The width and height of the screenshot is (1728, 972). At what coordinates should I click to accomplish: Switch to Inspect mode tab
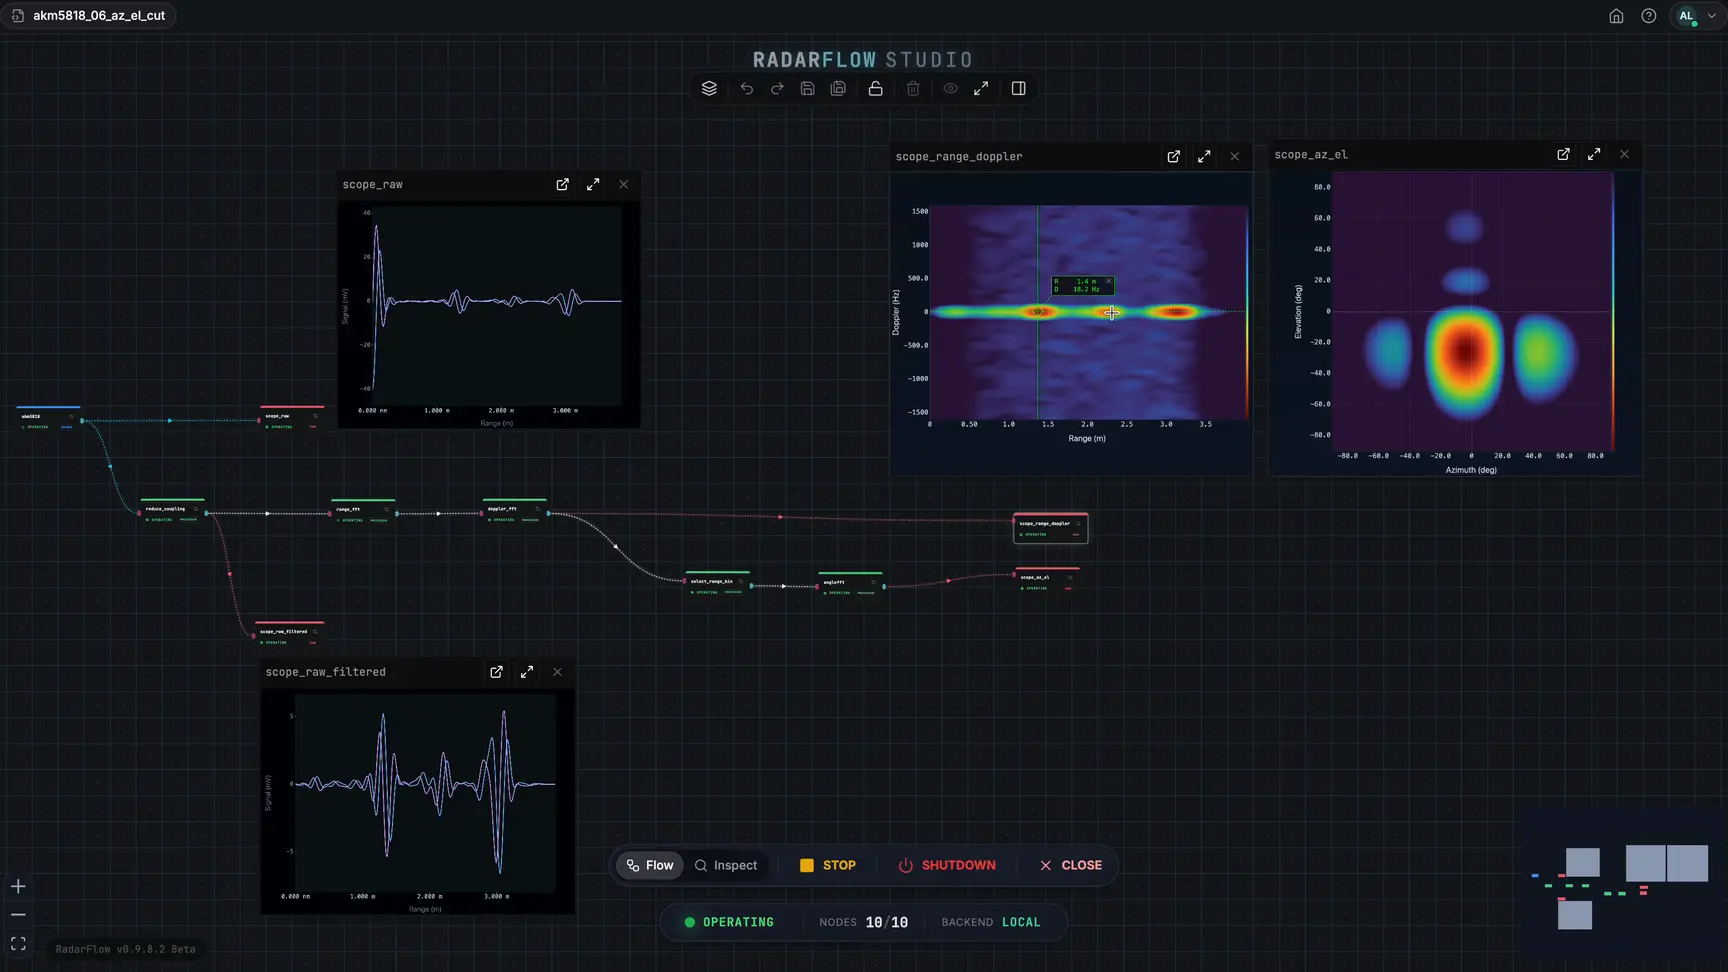pos(726,865)
